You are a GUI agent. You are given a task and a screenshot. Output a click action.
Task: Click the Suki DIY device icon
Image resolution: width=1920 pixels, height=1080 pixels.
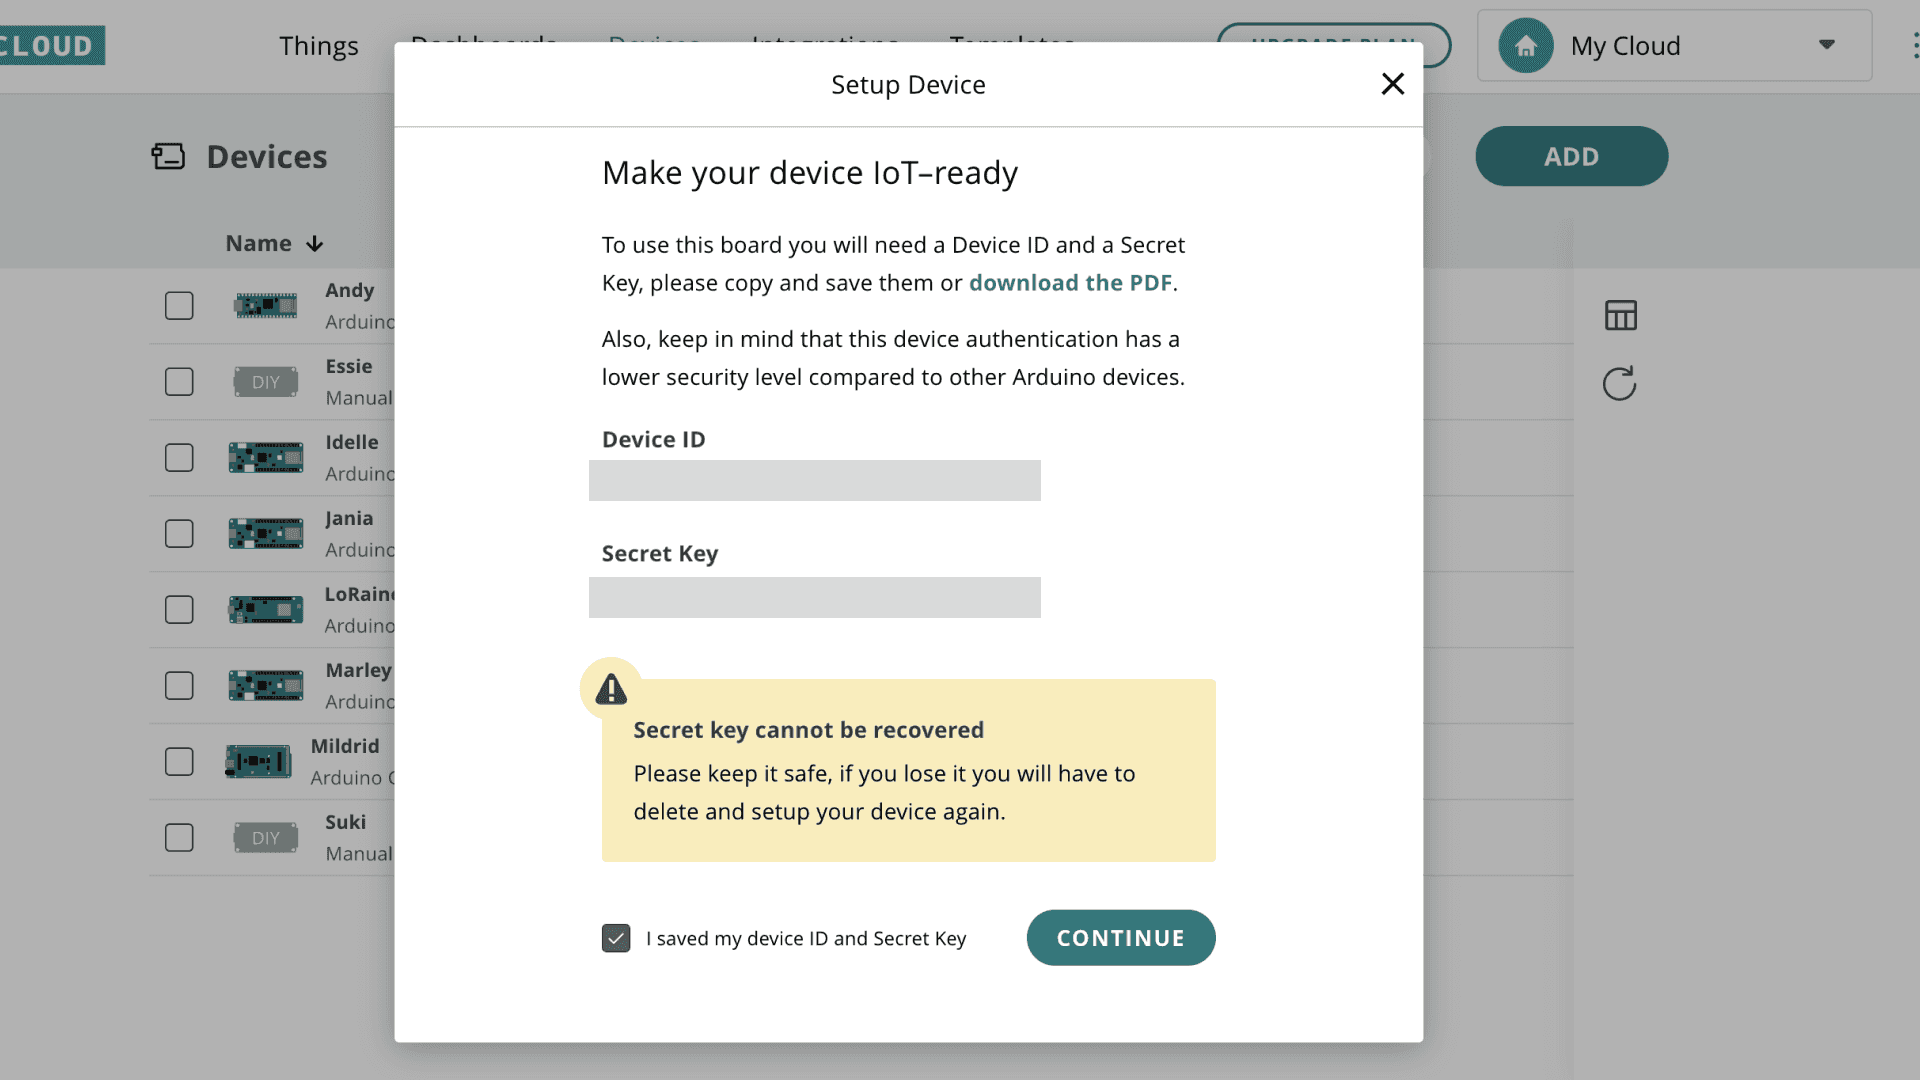point(265,838)
